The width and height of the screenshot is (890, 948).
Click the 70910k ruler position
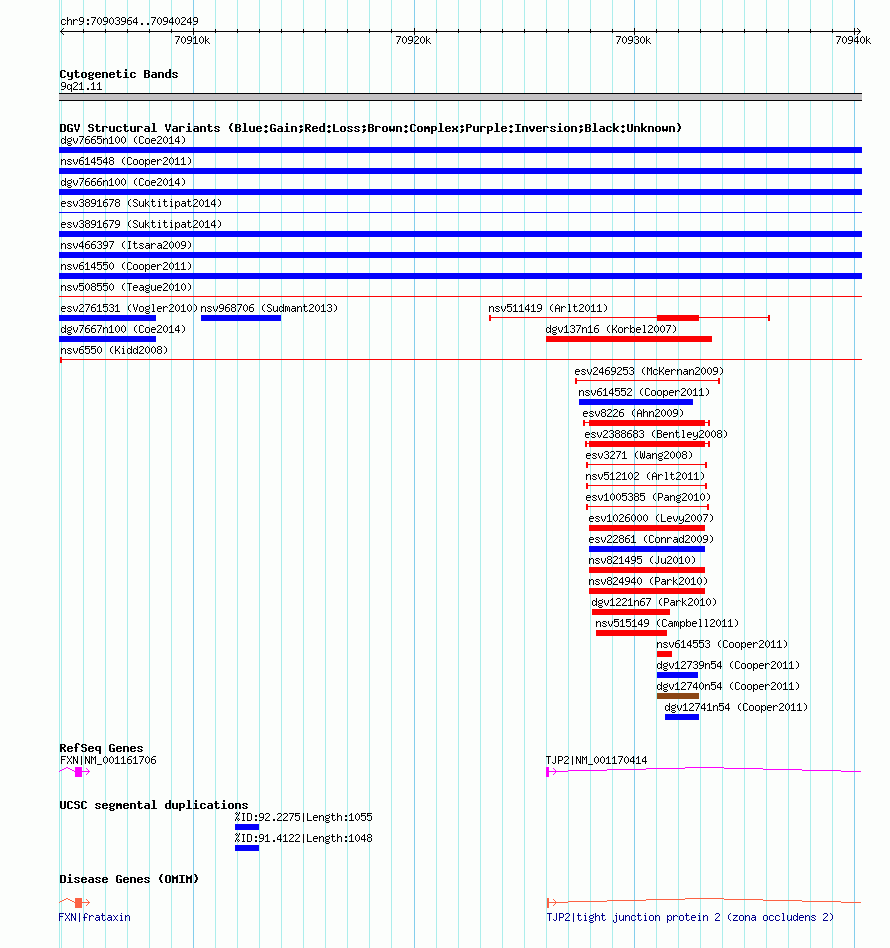[x=192, y=41]
